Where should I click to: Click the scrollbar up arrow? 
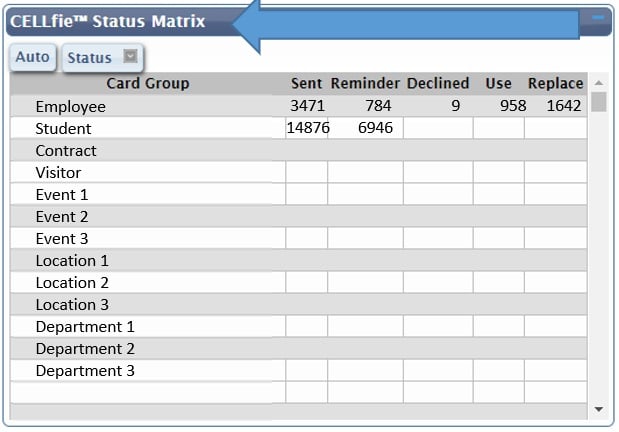598,83
